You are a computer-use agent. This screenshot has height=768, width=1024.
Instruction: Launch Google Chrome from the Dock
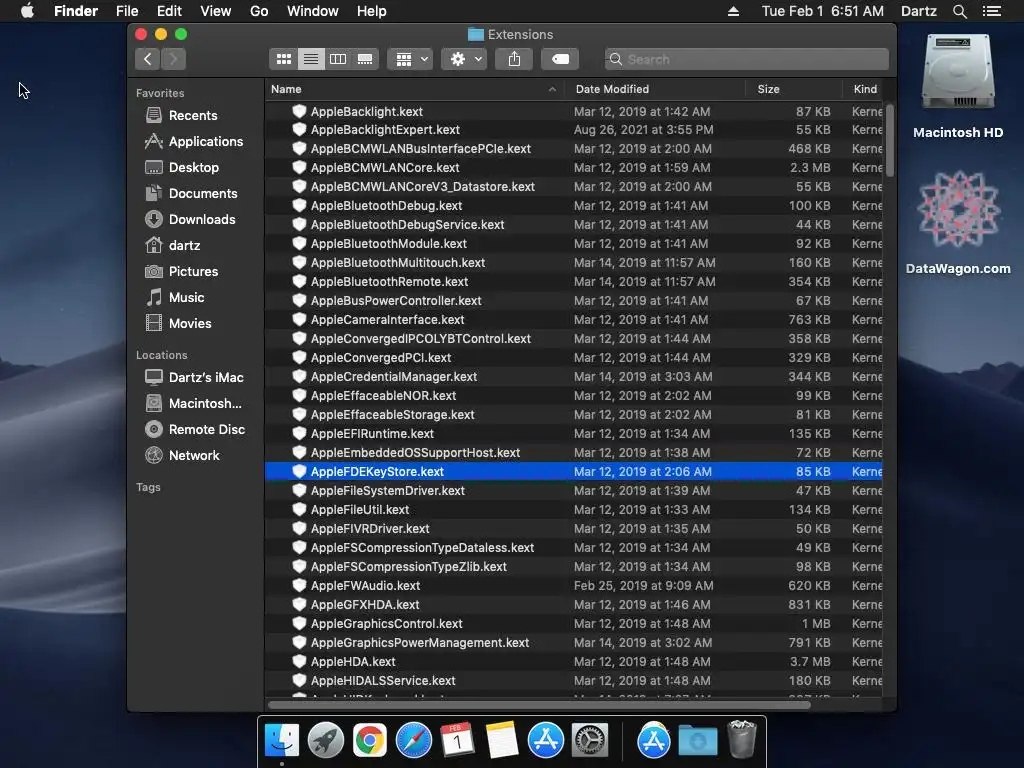(370, 741)
